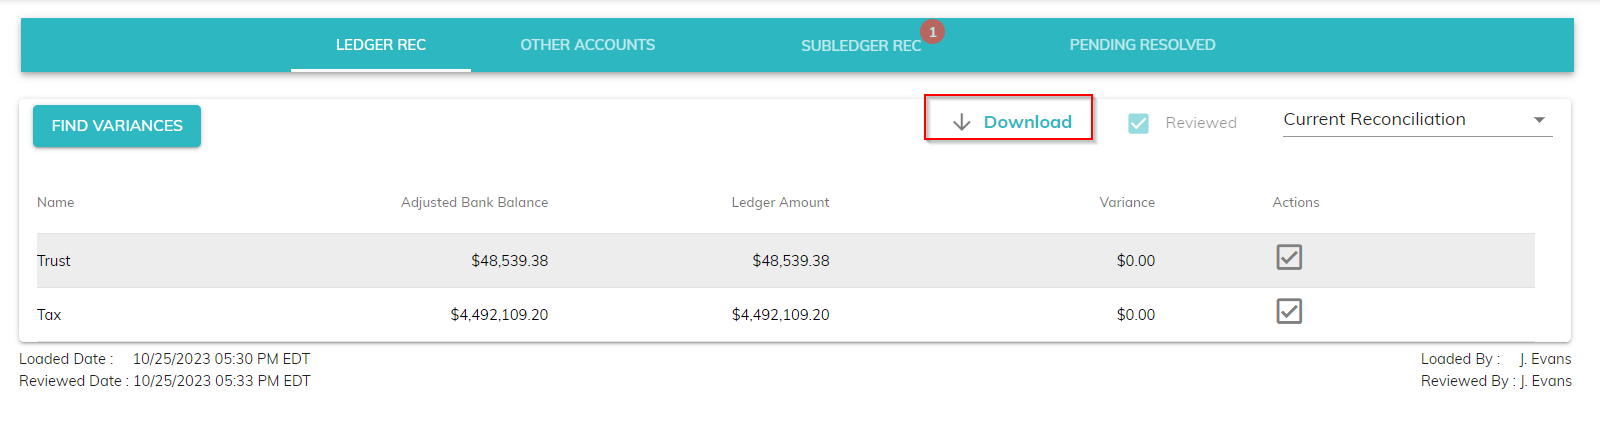Click the Ledger Amount column header

pyautogui.click(x=780, y=202)
